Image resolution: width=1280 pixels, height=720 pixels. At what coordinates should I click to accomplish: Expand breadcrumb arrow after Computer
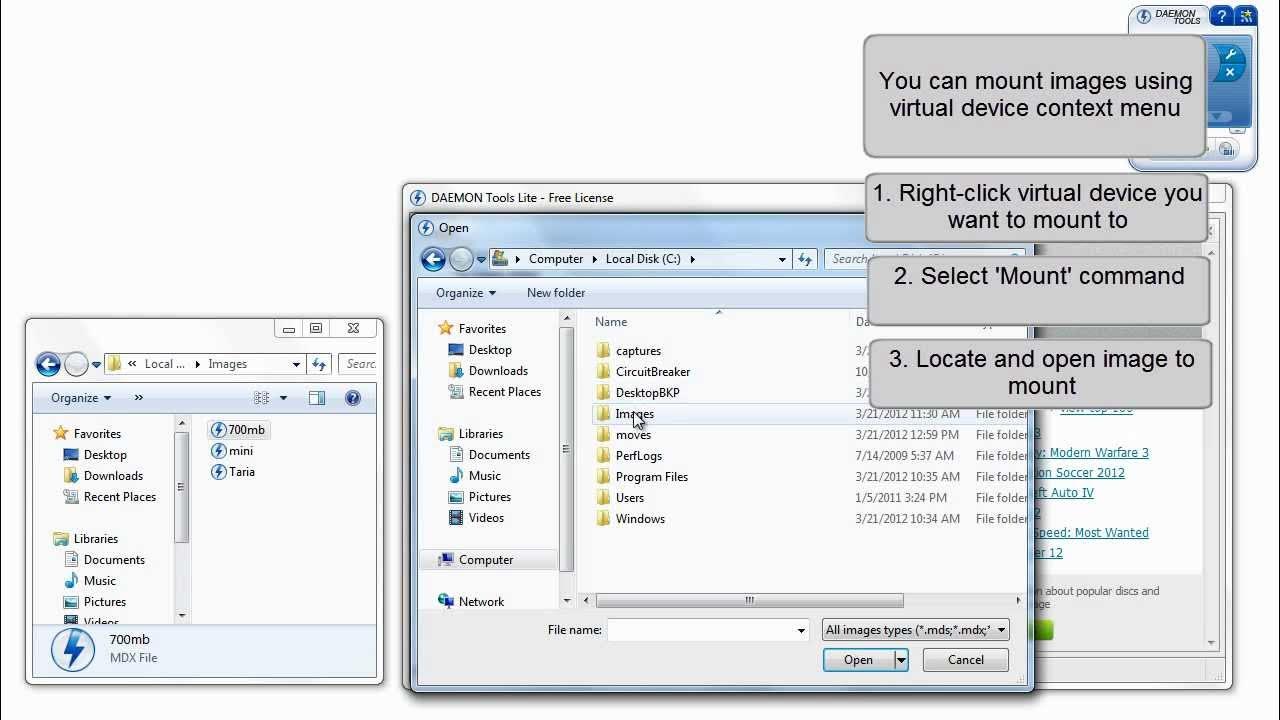[595, 259]
